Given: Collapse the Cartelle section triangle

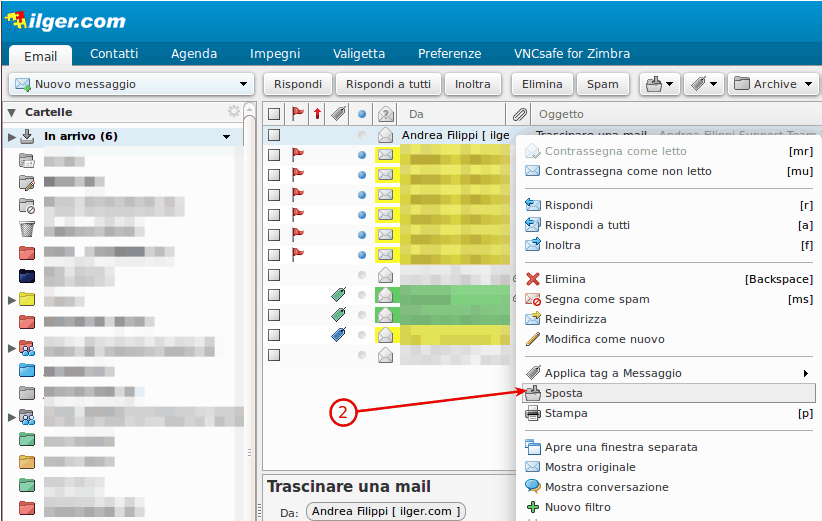Looking at the screenshot, I should click(x=12, y=112).
